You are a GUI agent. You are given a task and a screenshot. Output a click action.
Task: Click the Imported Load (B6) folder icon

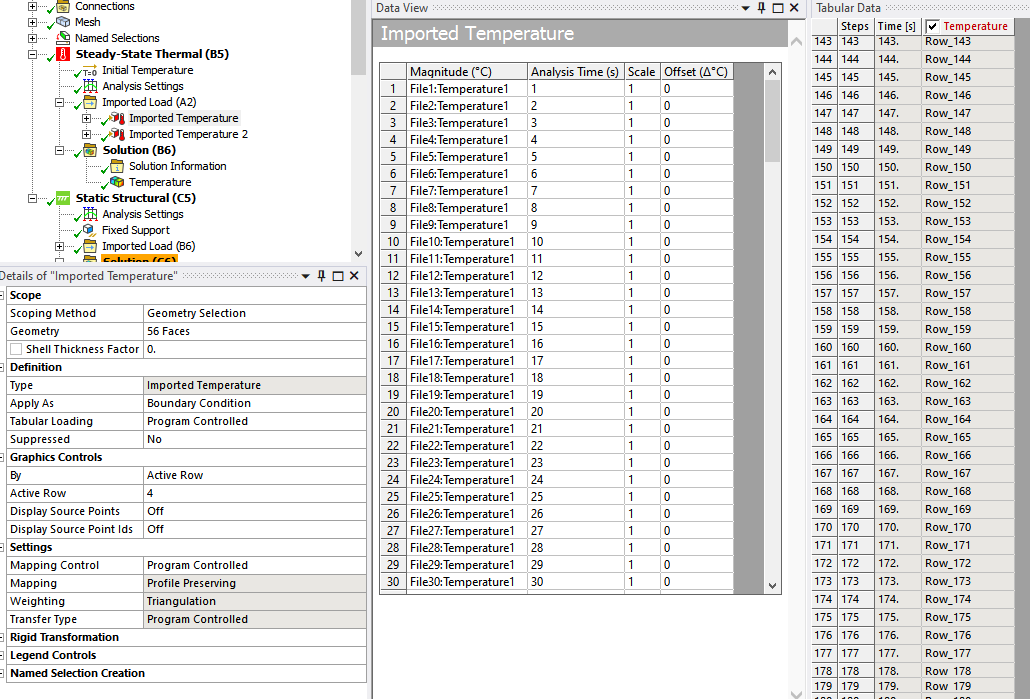pos(90,246)
